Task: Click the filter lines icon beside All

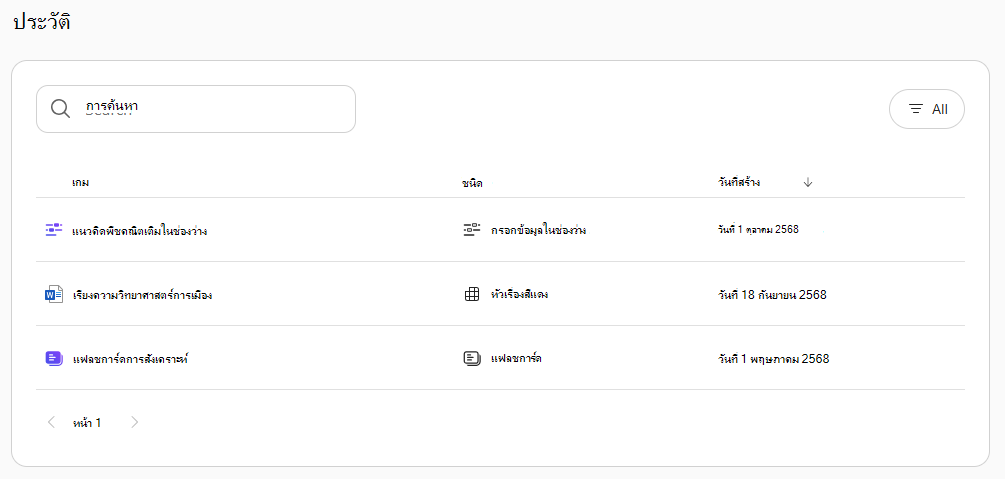Action: click(x=917, y=109)
